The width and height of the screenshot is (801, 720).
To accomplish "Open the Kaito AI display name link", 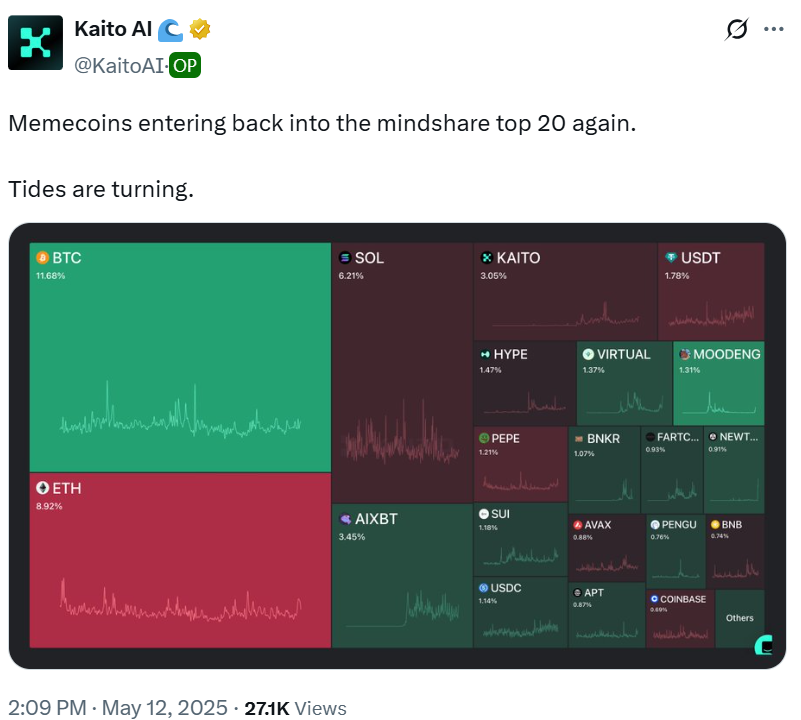I will pyautogui.click(x=113, y=30).
